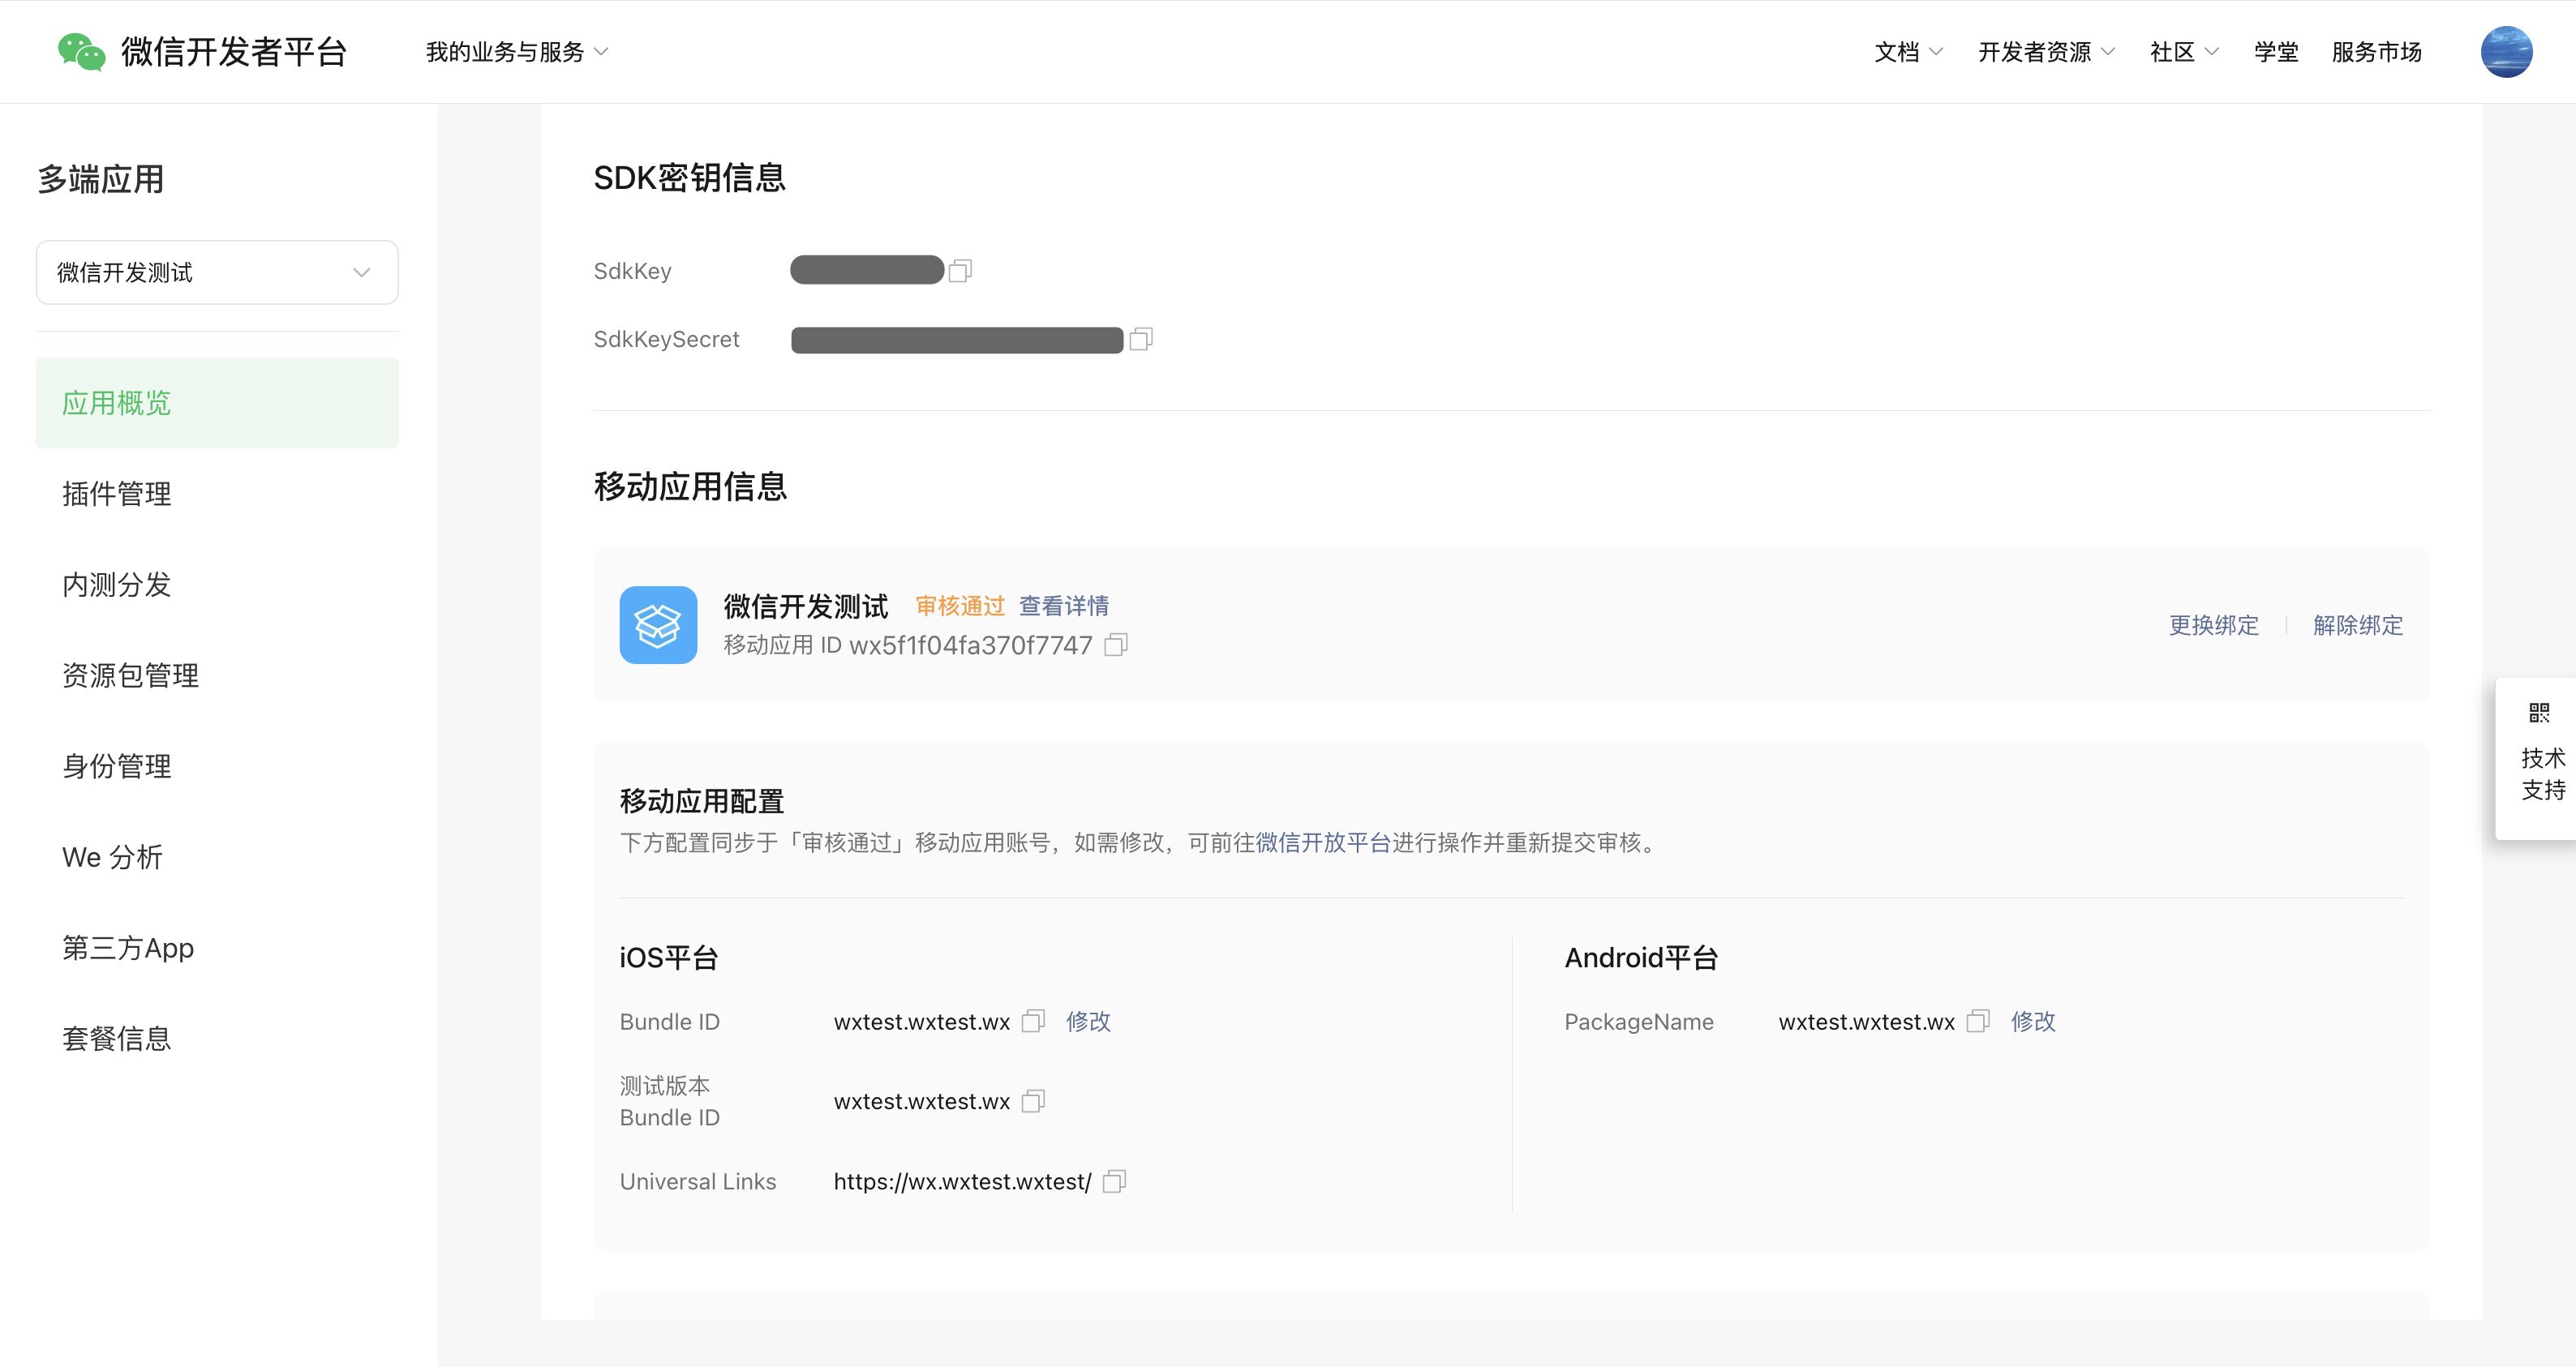
Task: Click the 微信开发者平台 title text
Action: click(x=234, y=52)
